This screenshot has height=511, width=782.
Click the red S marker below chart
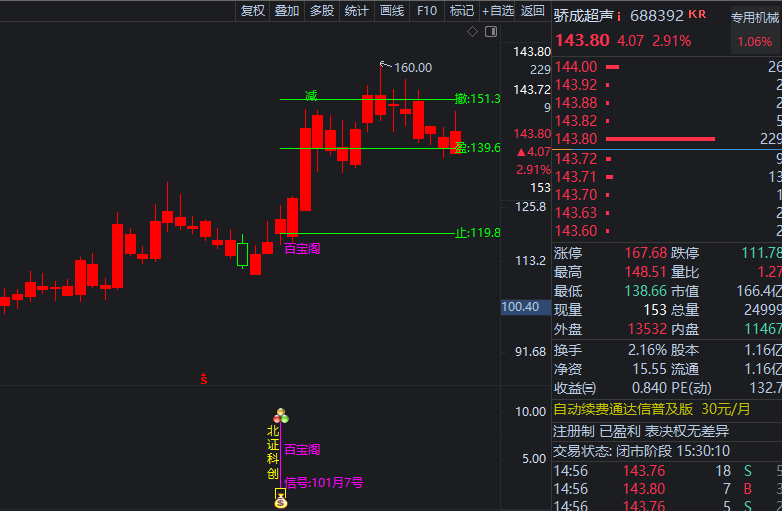click(204, 379)
